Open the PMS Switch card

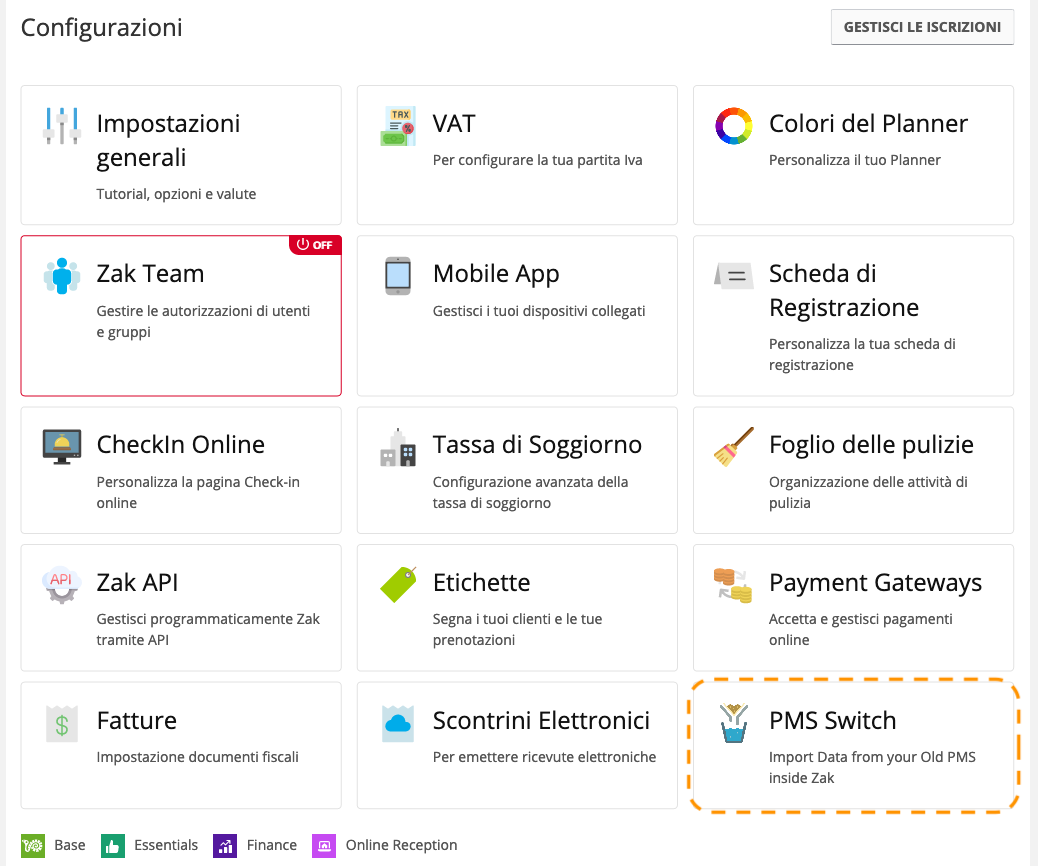click(x=853, y=746)
